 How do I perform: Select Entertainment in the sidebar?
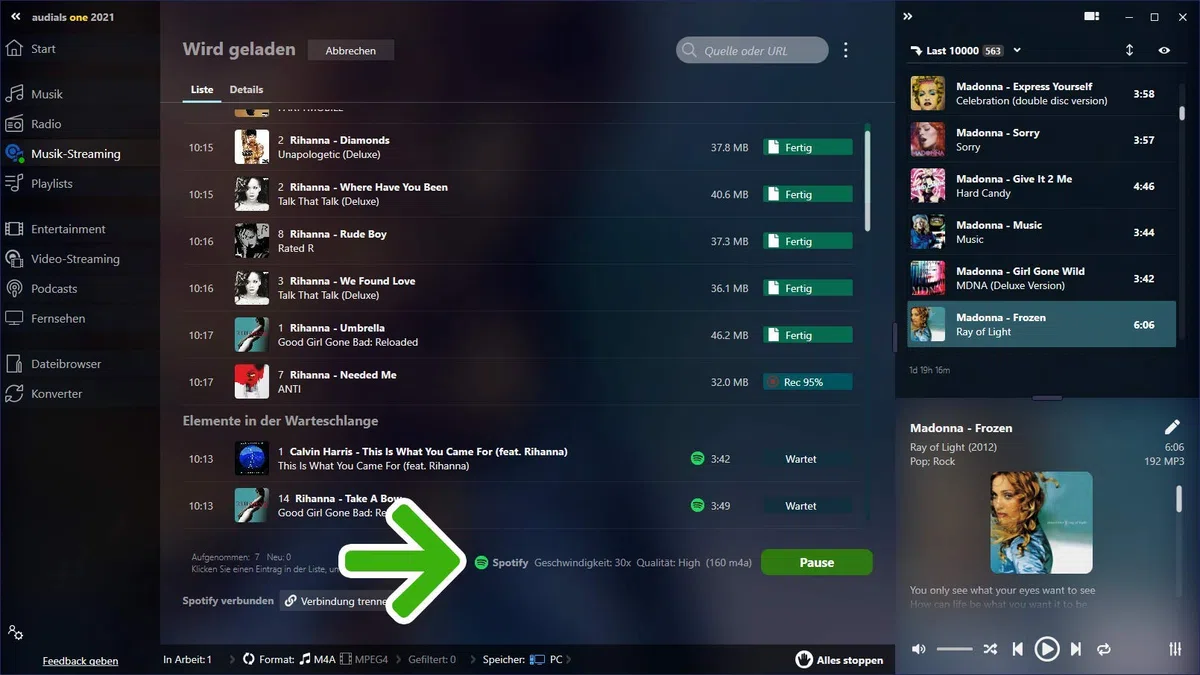pos(55,229)
